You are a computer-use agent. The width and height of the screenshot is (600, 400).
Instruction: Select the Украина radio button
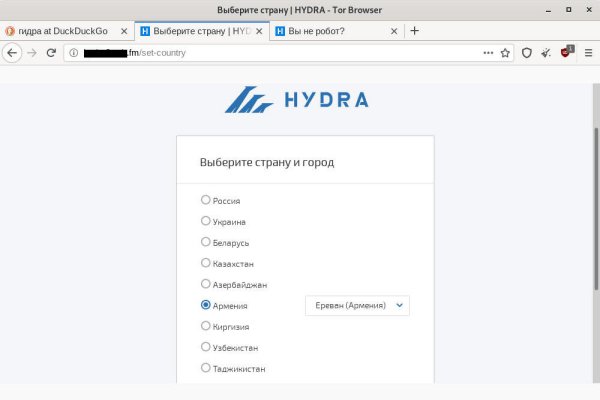coord(206,221)
